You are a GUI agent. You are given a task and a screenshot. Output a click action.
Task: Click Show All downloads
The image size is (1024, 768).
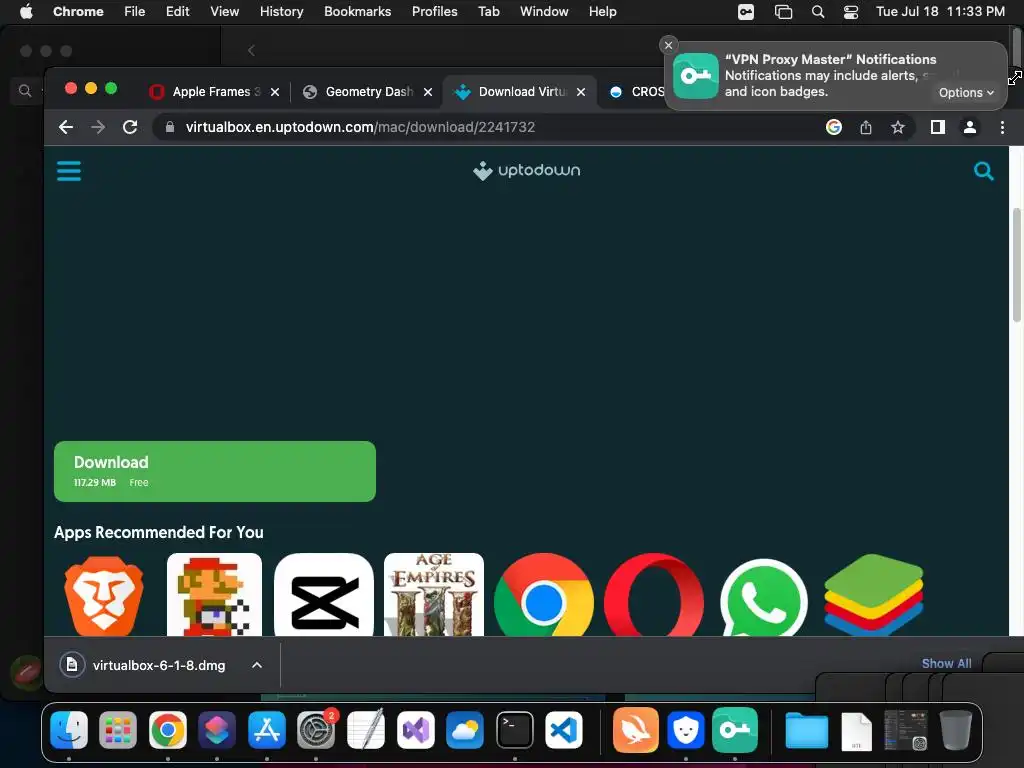click(946, 664)
